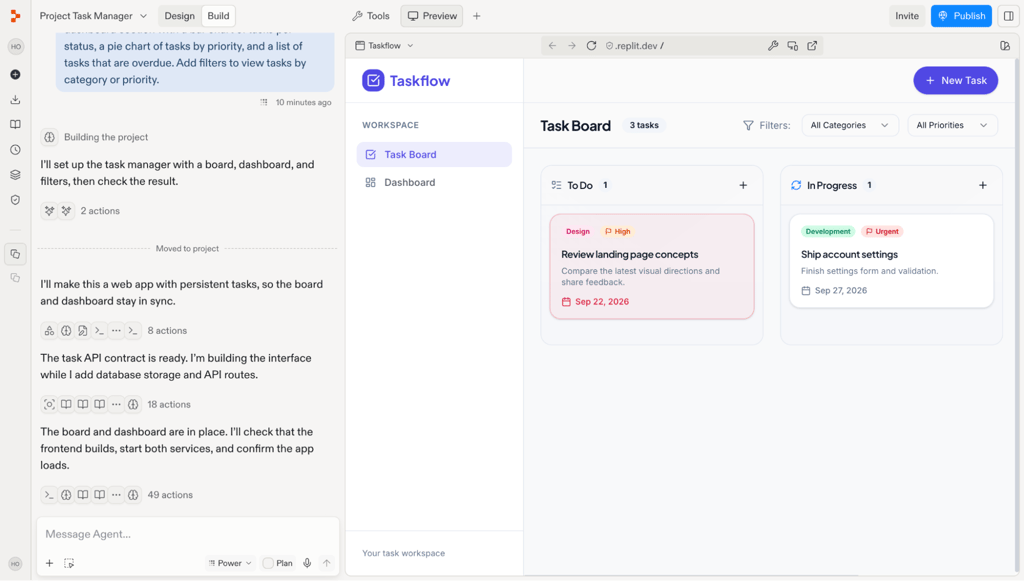Click the Invite button
The height and width of the screenshot is (581, 1024).
[x=906, y=16]
